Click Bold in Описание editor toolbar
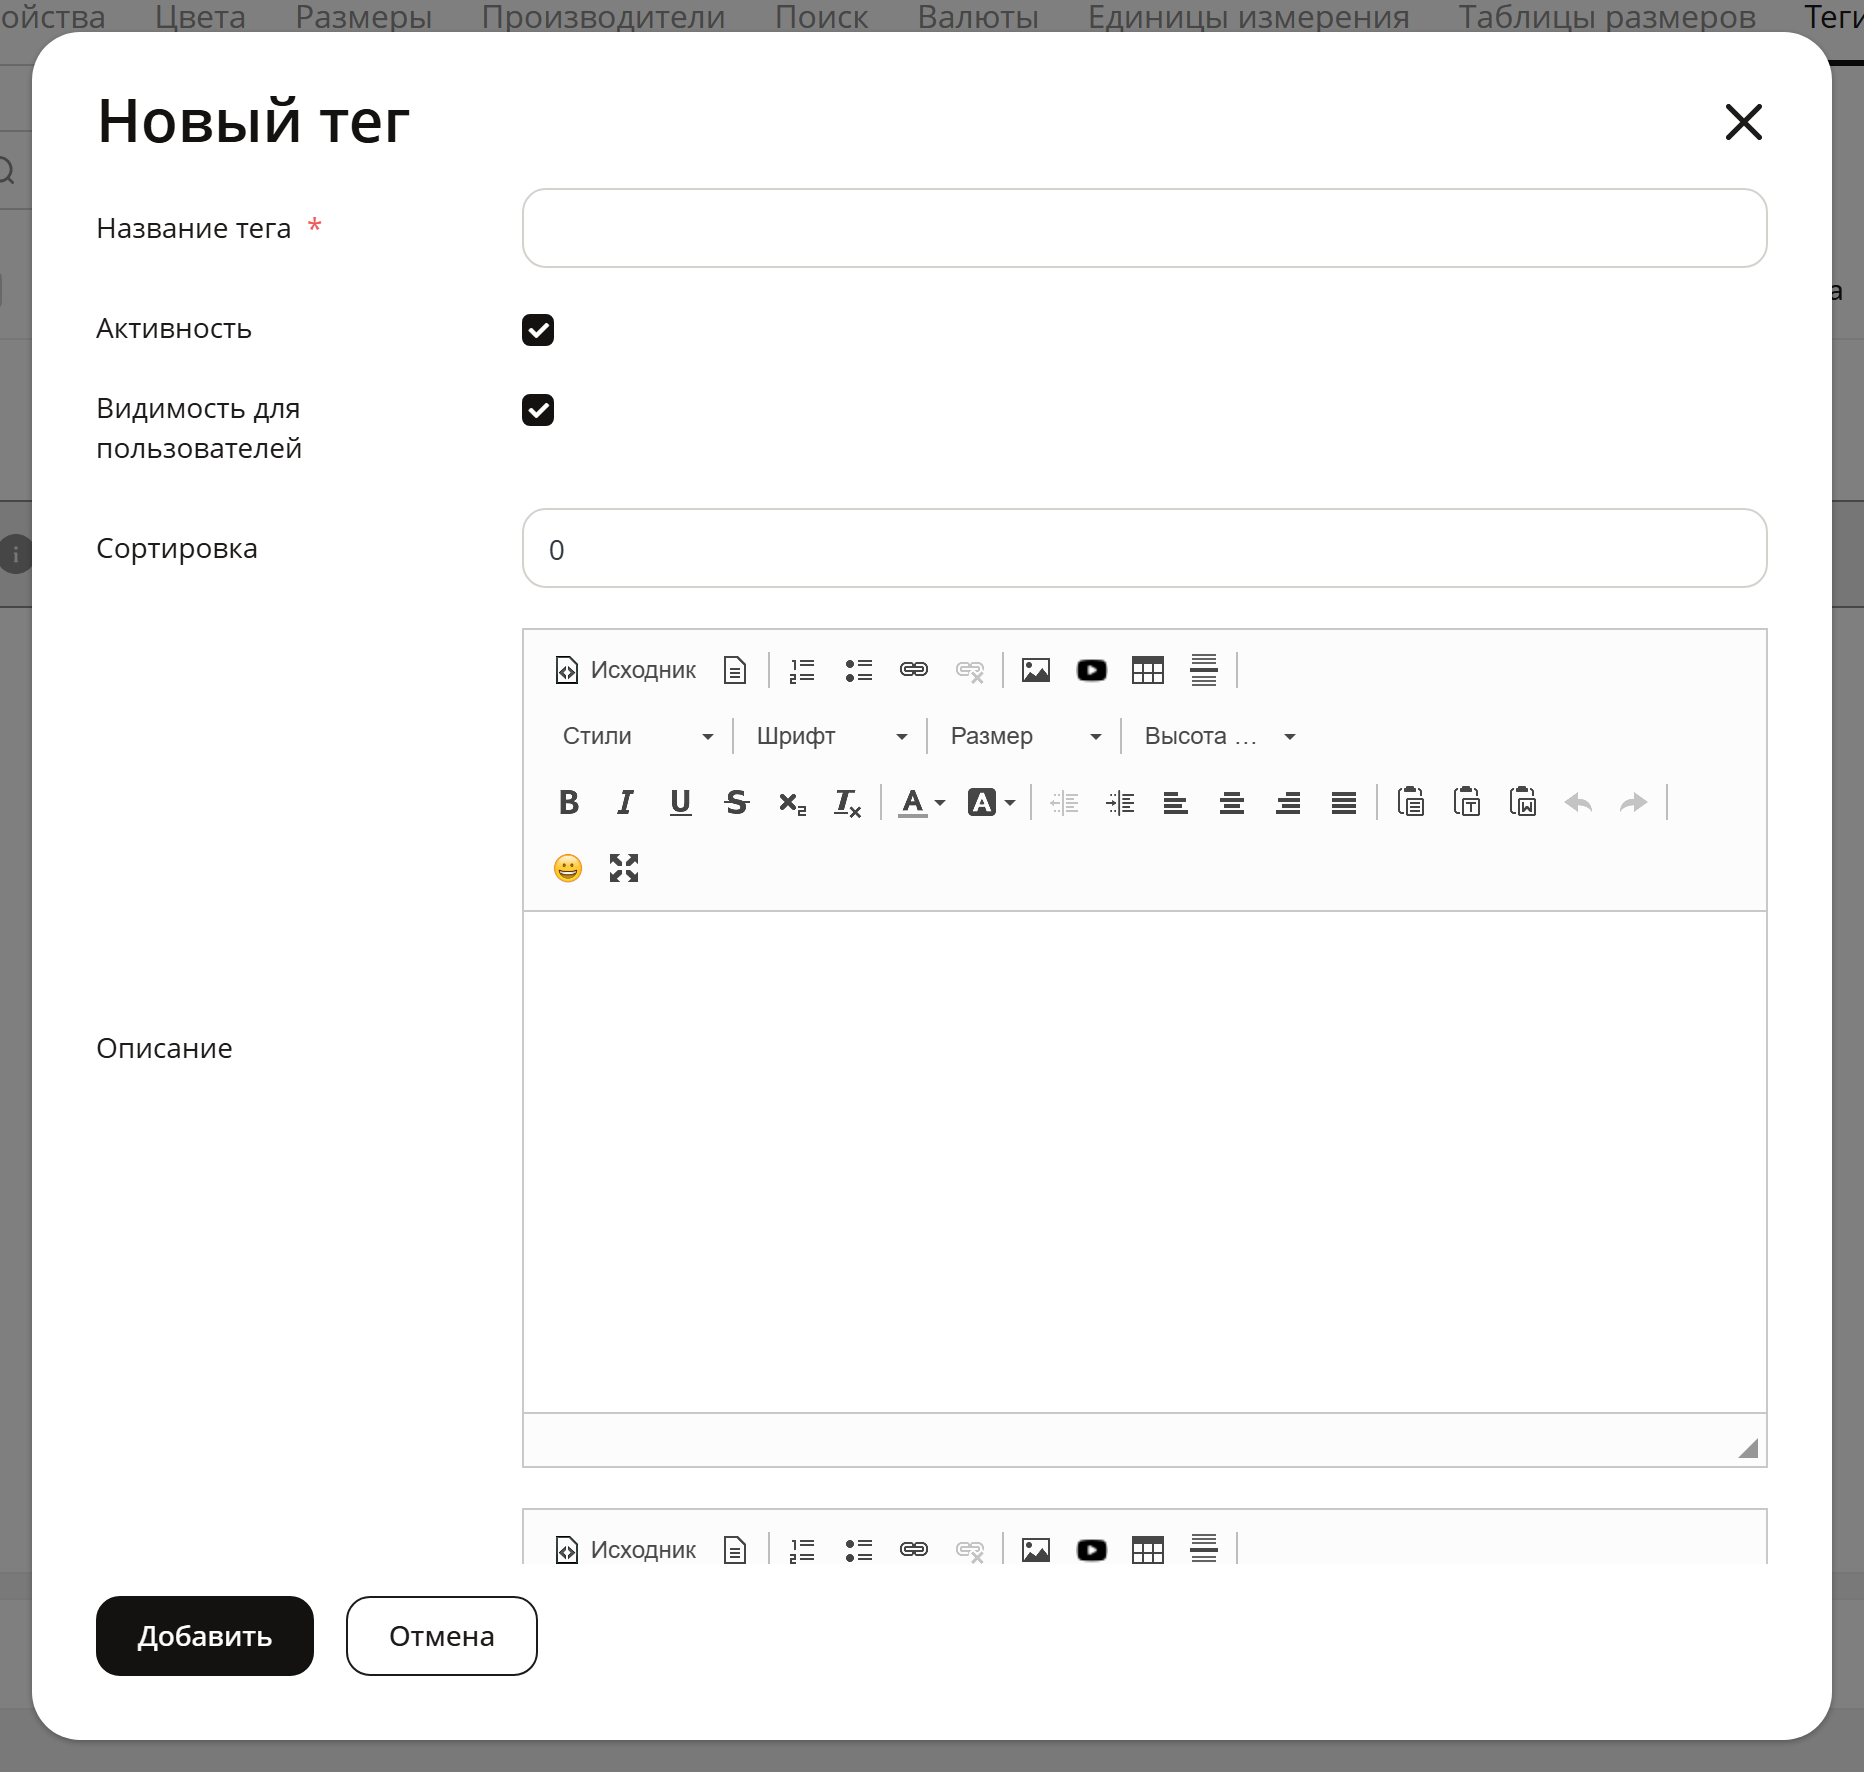The width and height of the screenshot is (1864, 1772). pos(569,802)
